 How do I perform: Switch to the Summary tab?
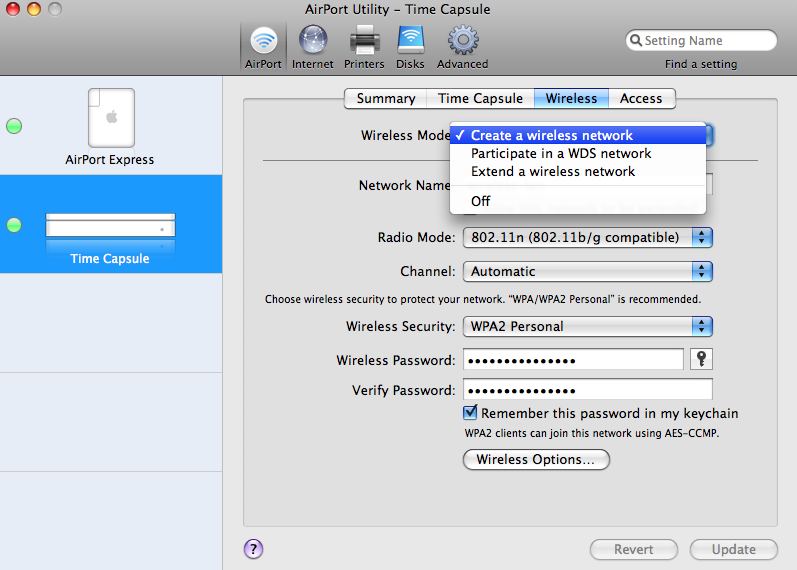pyautogui.click(x=386, y=99)
